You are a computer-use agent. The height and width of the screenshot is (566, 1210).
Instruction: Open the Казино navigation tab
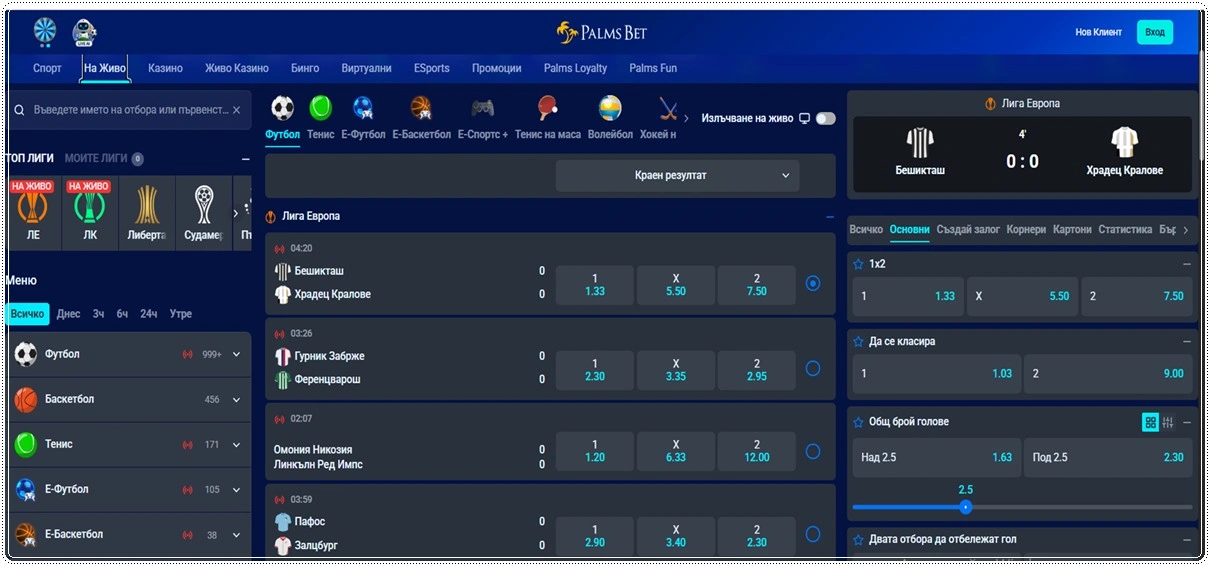(x=165, y=68)
